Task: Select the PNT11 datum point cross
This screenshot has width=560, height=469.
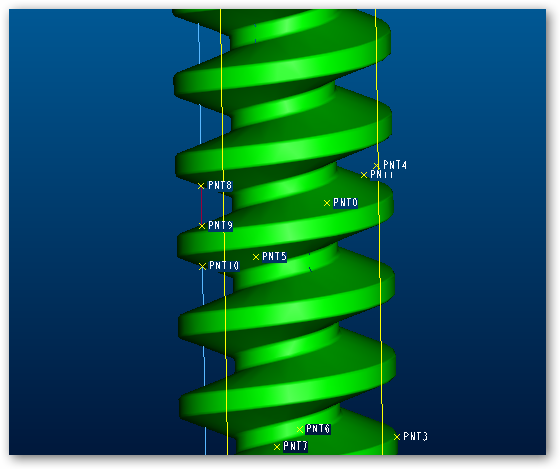Action: pyautogui.click(x=364, y=175)
